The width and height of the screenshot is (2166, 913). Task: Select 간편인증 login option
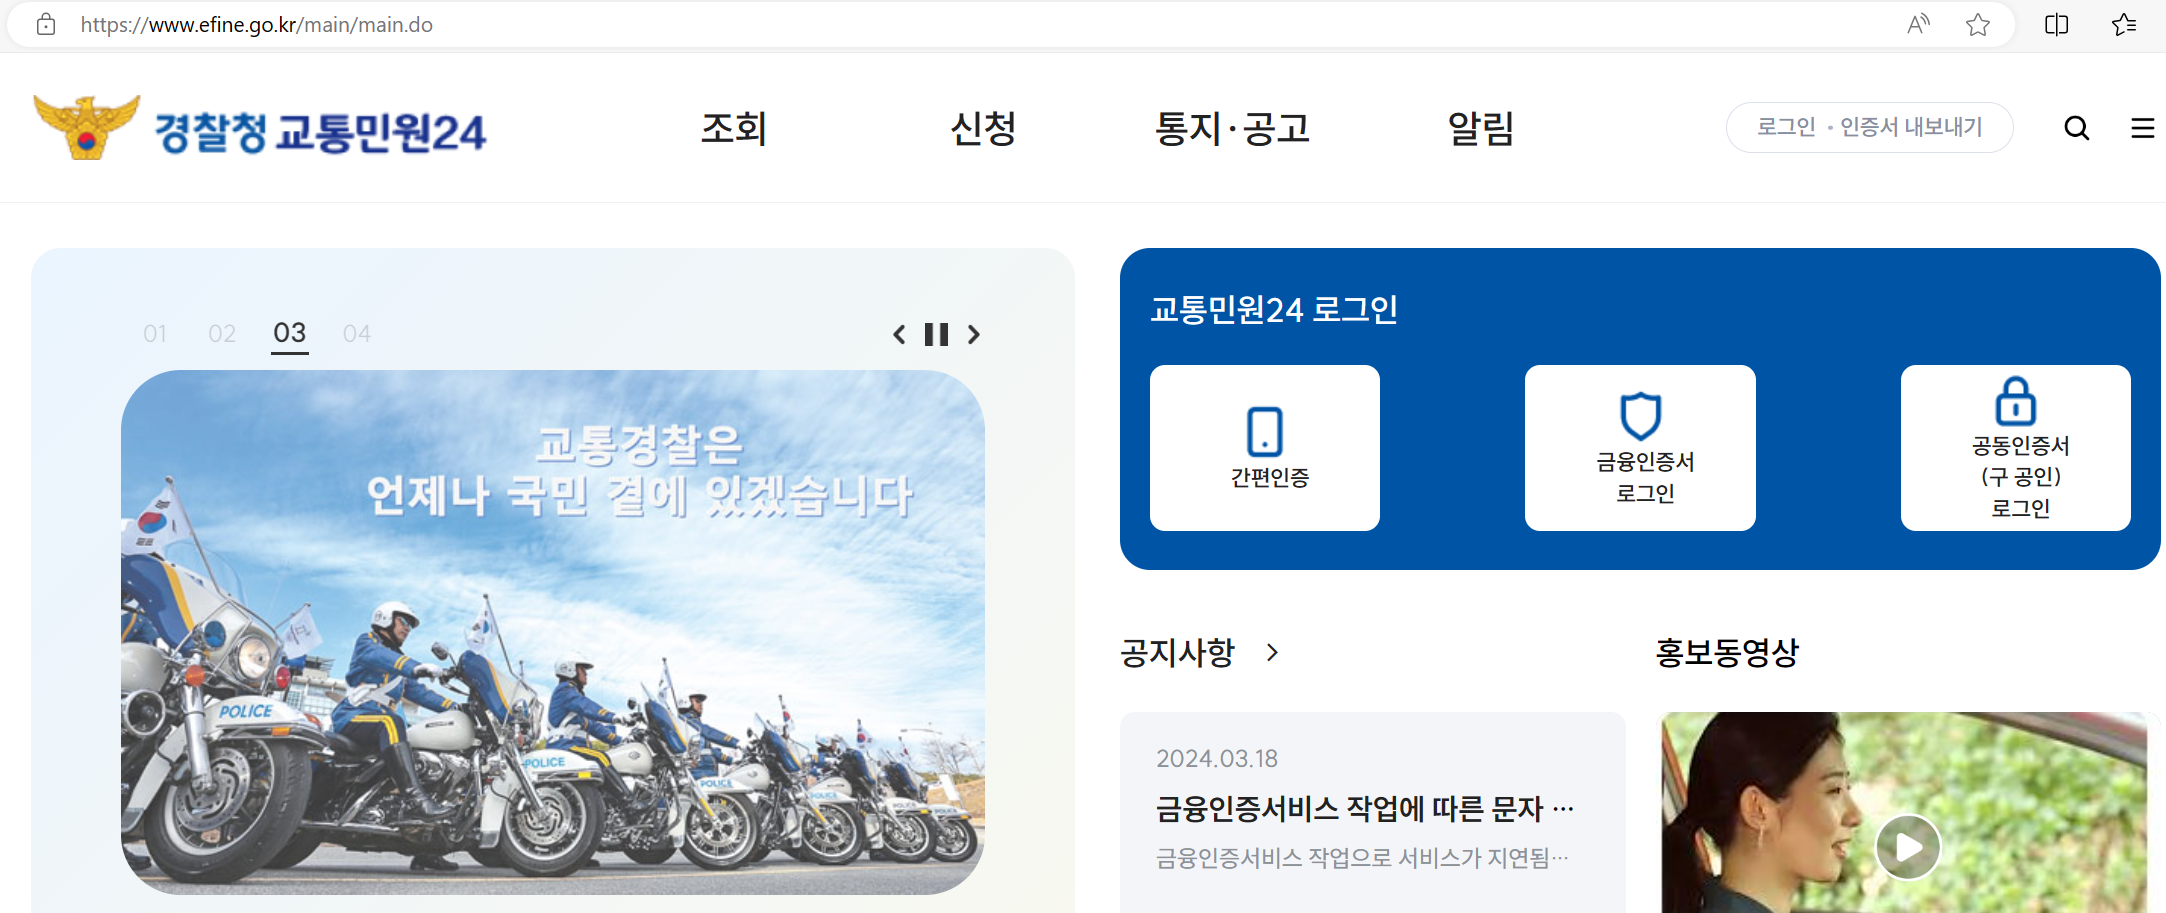[1265, 447]
